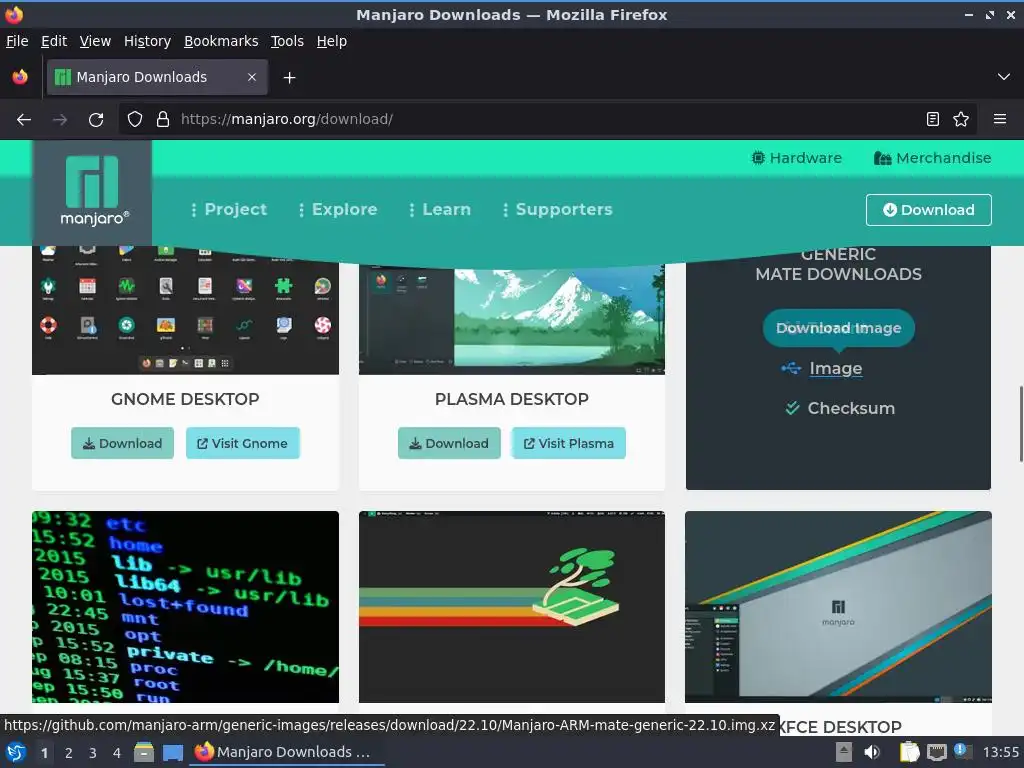Click the GNOME desktop screenshot thumbnail
Viewport: 1024px width, 768px height.
click(185, 310)
